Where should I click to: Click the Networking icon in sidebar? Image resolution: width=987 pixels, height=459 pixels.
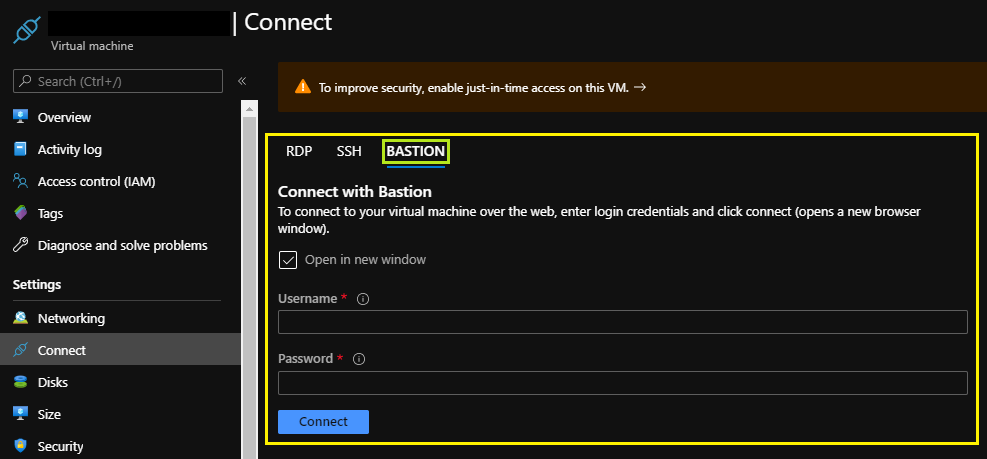(x=21, y=318)
